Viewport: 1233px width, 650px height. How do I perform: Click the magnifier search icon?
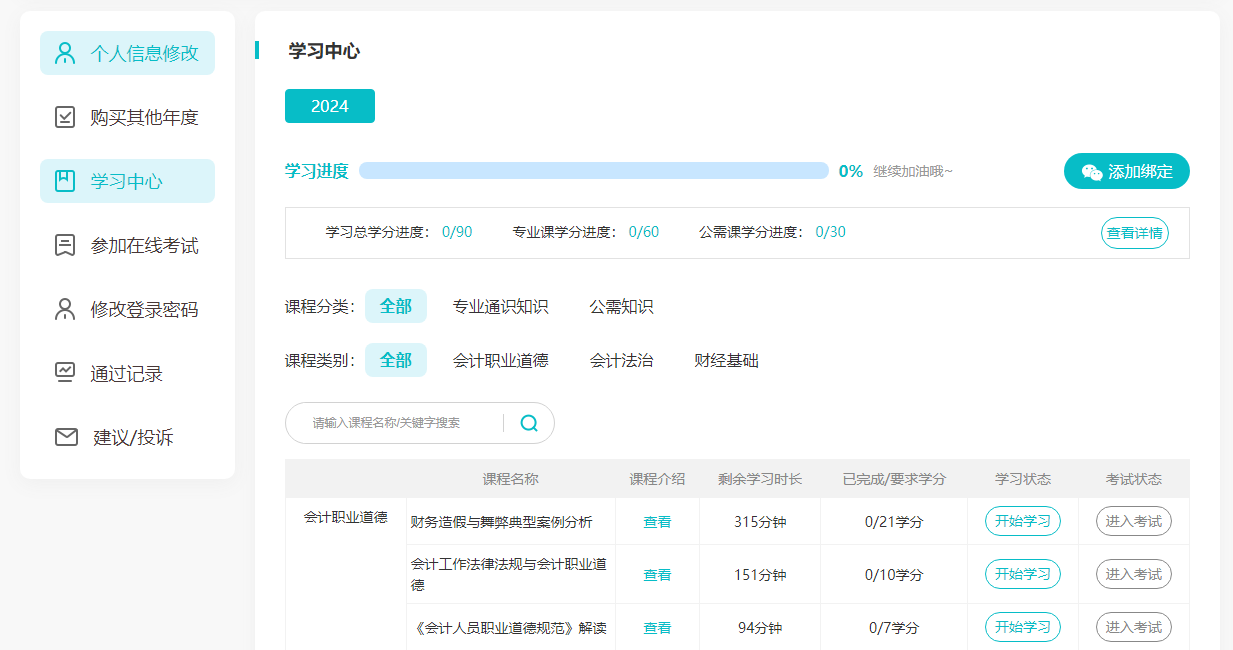click(x=529, y=423)
